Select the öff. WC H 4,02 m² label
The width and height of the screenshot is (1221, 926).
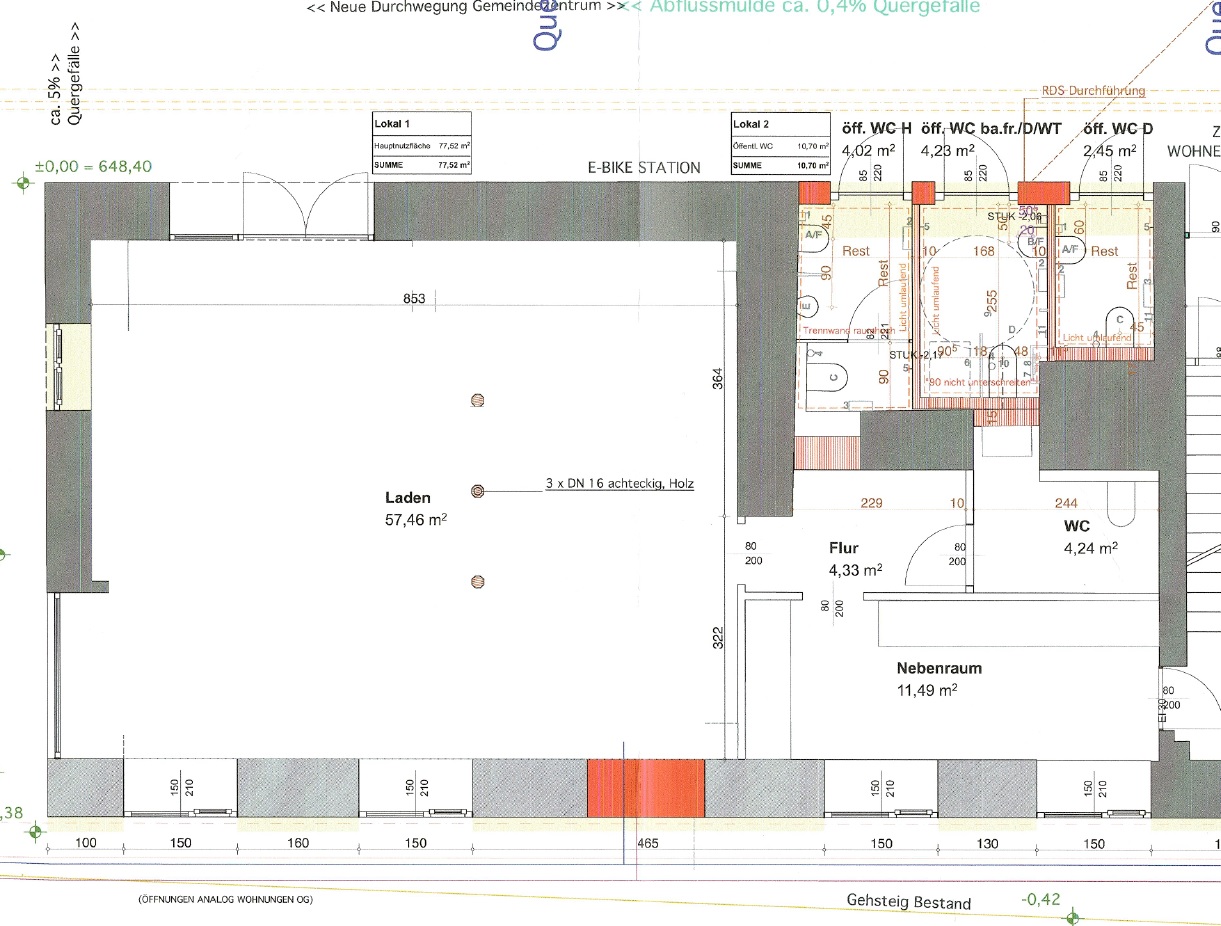coord(876,139)
